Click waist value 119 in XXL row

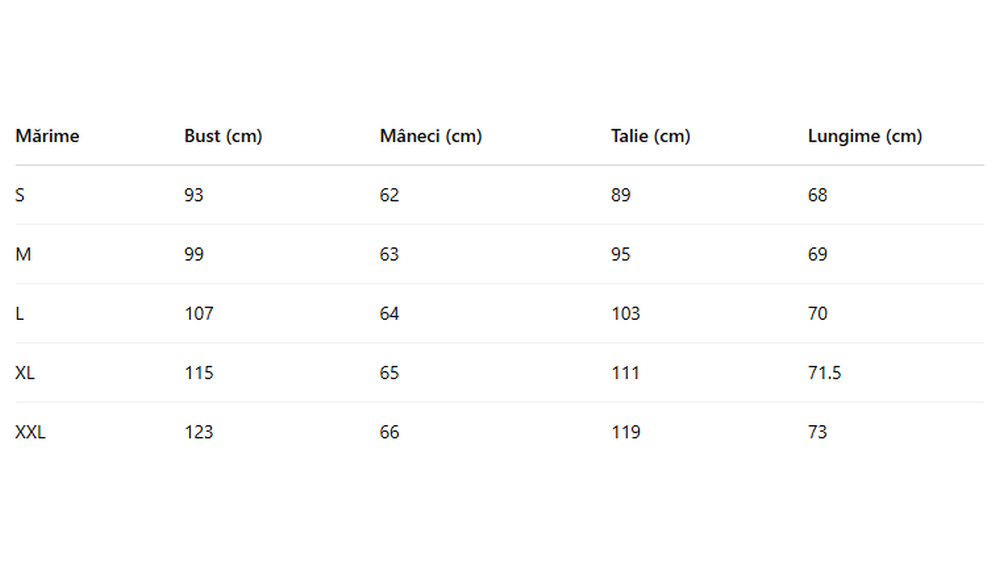626,433
